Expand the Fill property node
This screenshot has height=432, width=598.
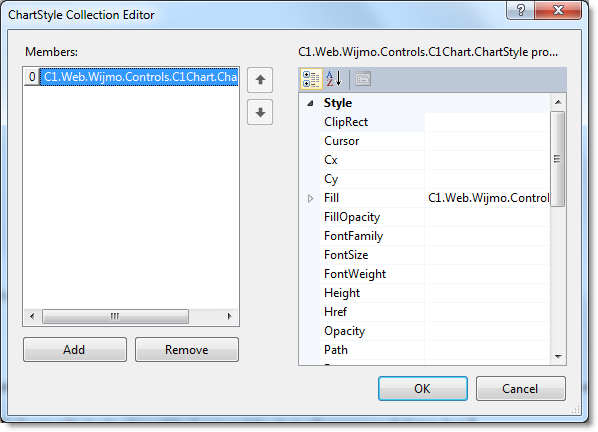(x=310, y=198)
